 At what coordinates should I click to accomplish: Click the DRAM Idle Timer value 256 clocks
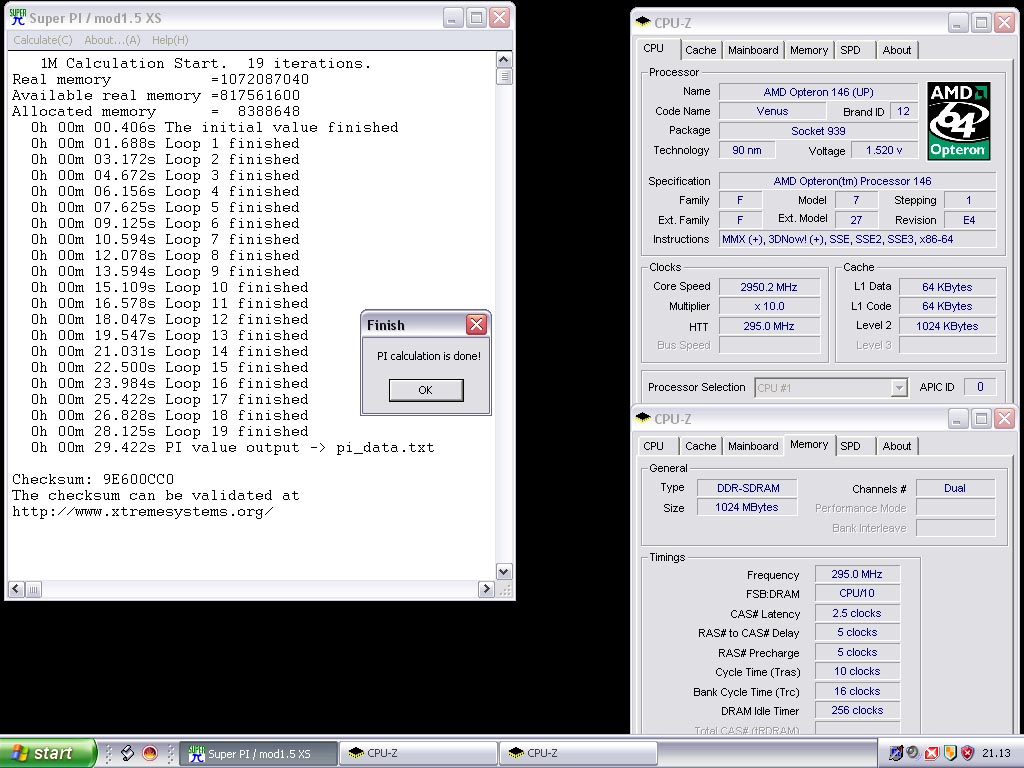(857, 710)
